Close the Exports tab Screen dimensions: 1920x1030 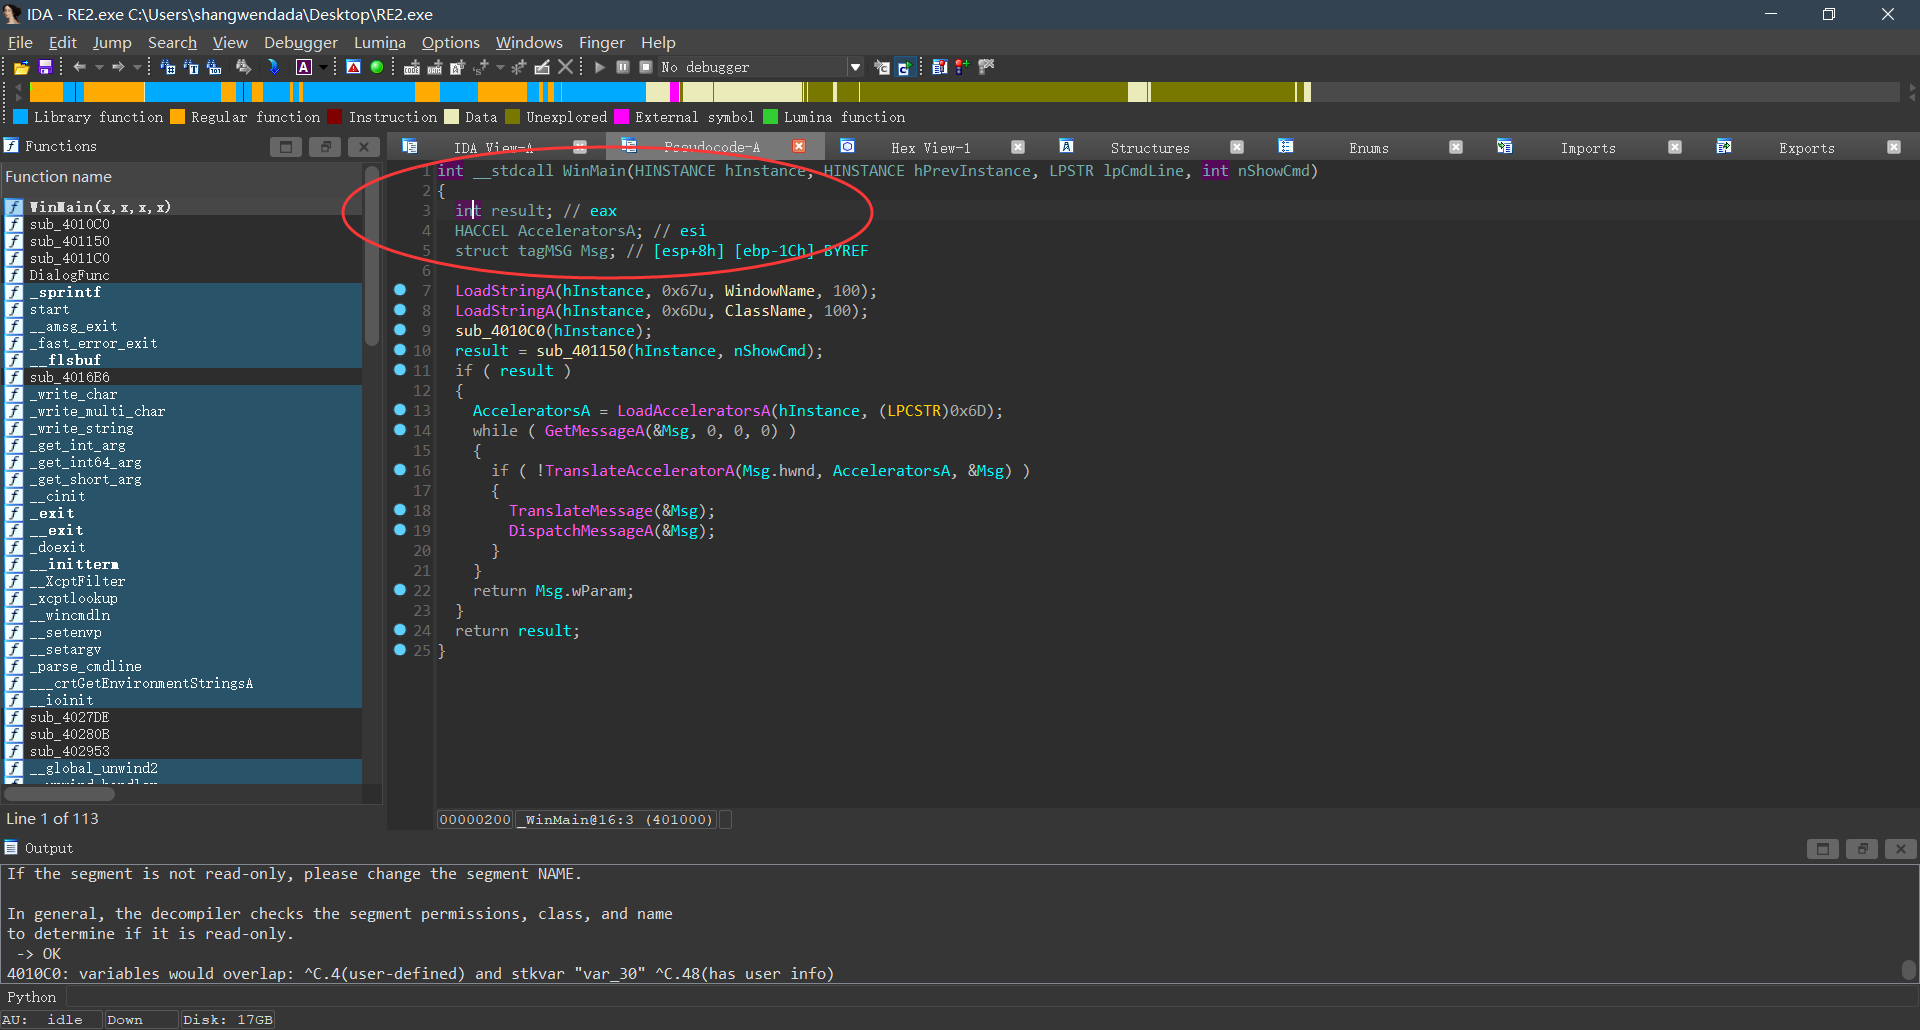point(1894,147)
